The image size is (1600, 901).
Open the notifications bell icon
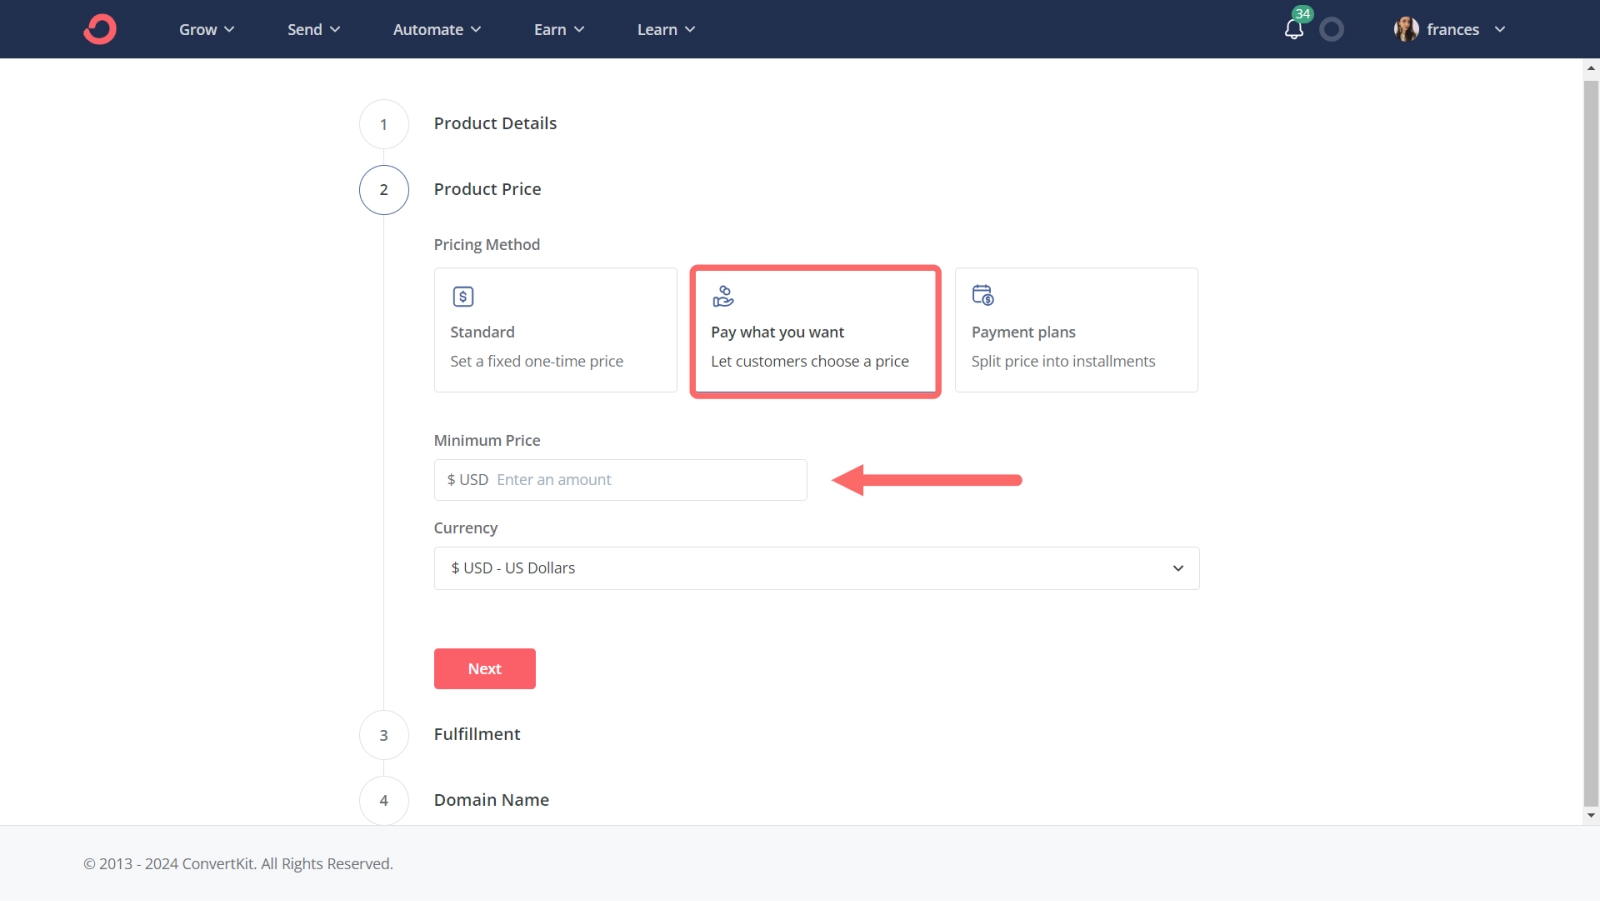pos(1294,29)
